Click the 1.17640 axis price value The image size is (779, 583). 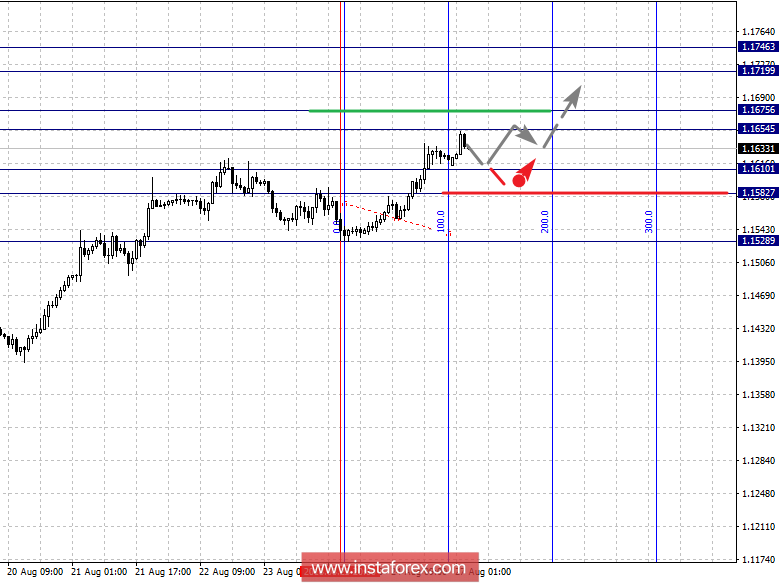click(x=758, y=32)
